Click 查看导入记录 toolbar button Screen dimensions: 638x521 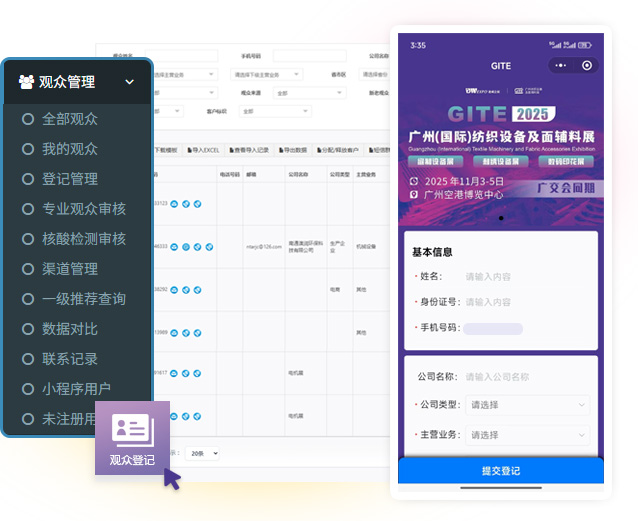click(247, 150)
